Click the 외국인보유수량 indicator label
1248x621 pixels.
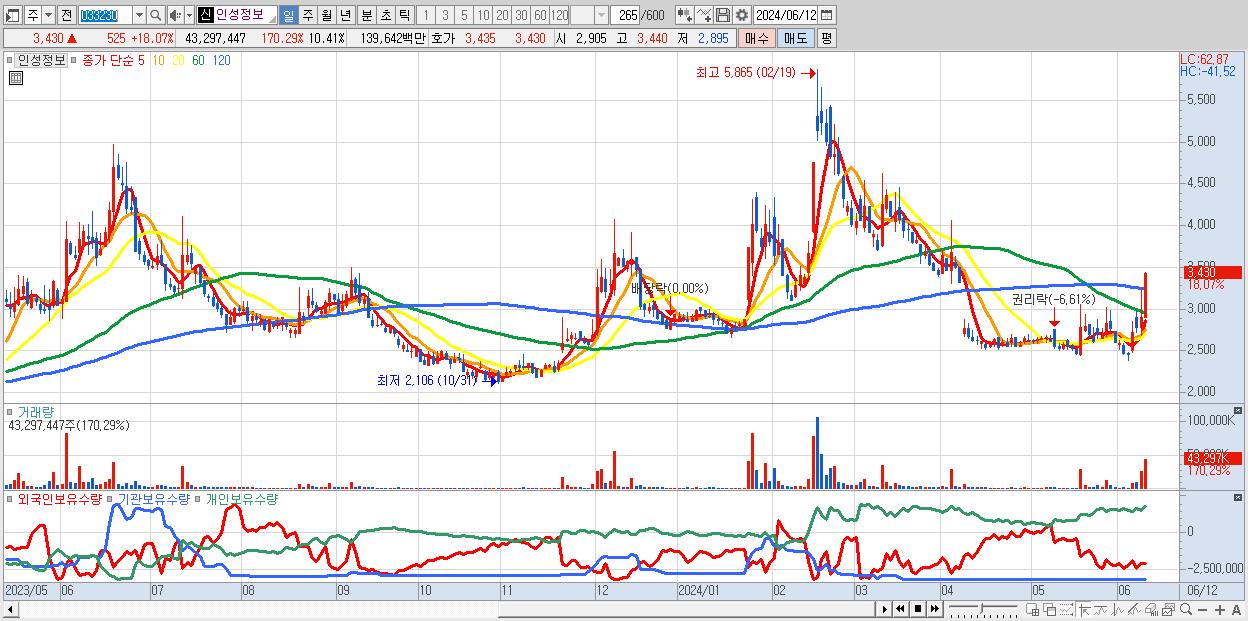click(59, 499)
